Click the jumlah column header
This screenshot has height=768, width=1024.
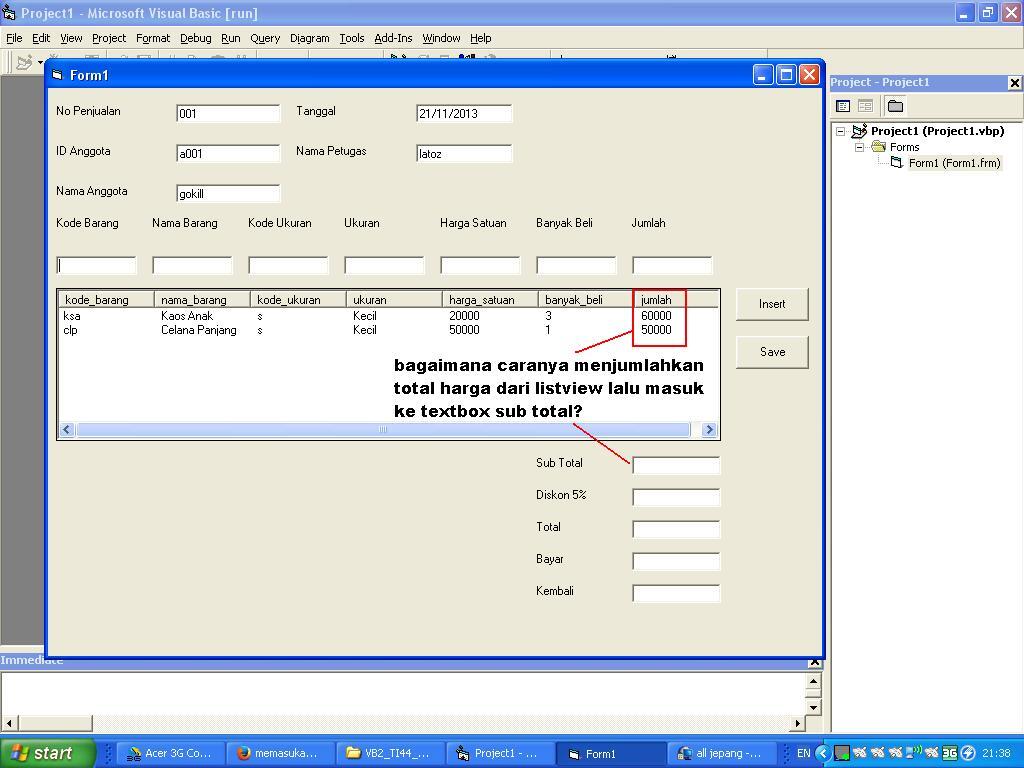(x=676, y=299)
